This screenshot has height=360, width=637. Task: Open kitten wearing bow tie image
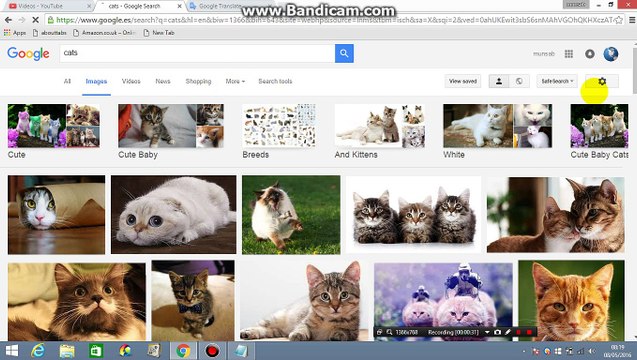(193, 301)
